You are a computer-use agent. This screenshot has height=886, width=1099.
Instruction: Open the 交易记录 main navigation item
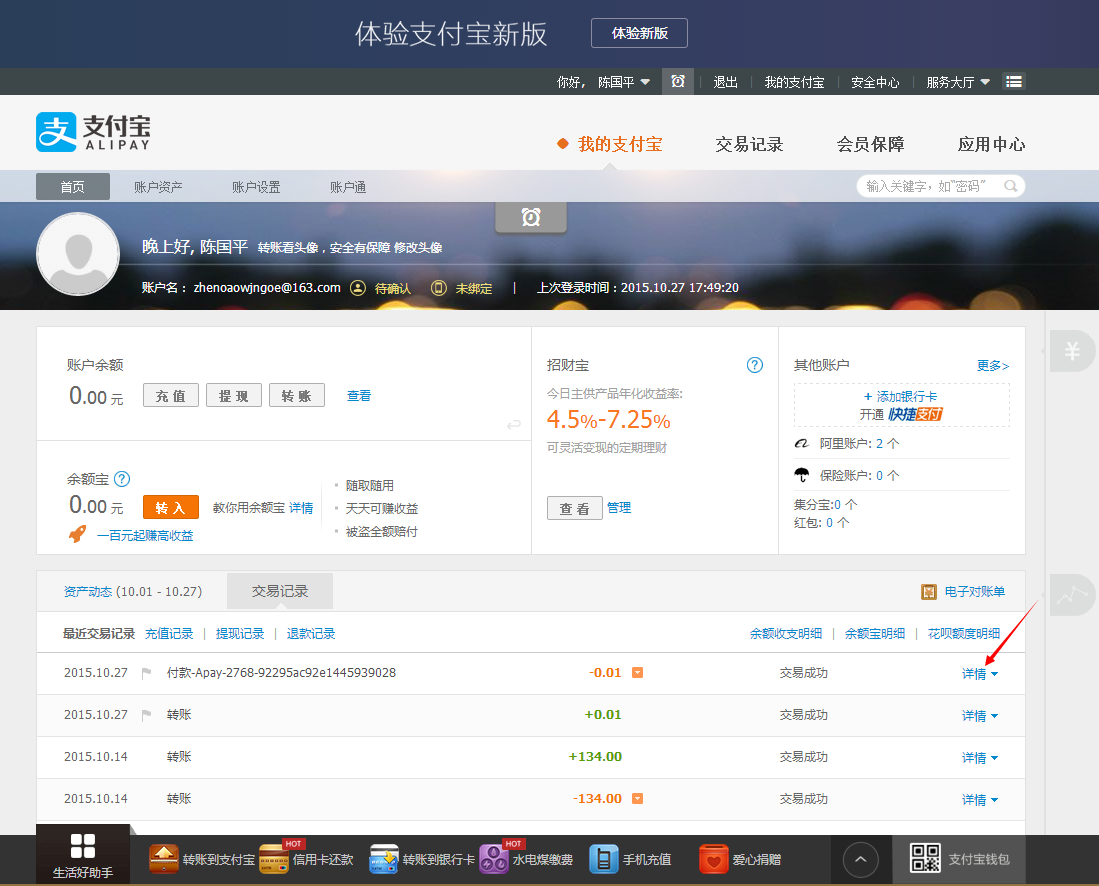(x=749, y=144)
